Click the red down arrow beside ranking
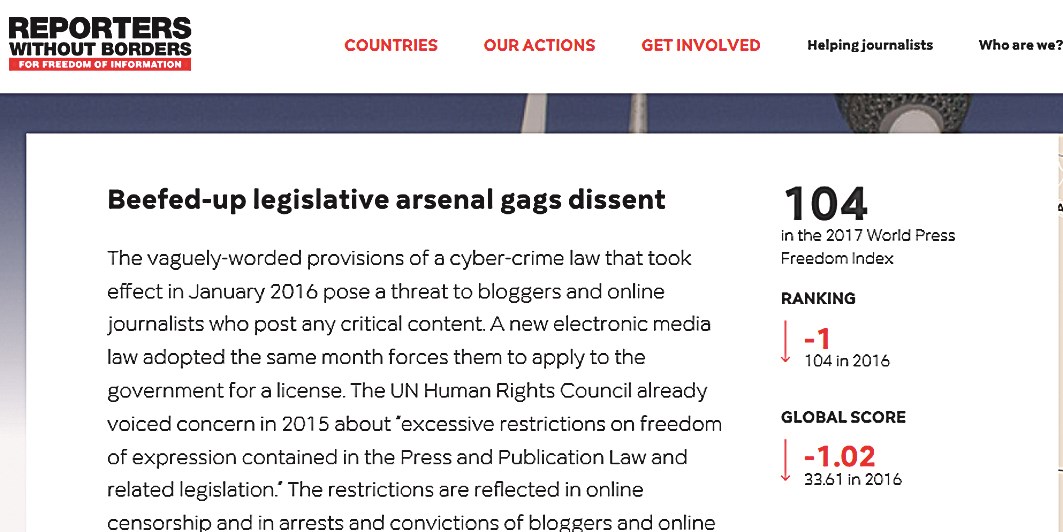The height and width of the screenshot is (532, 1063). (787, 344)
